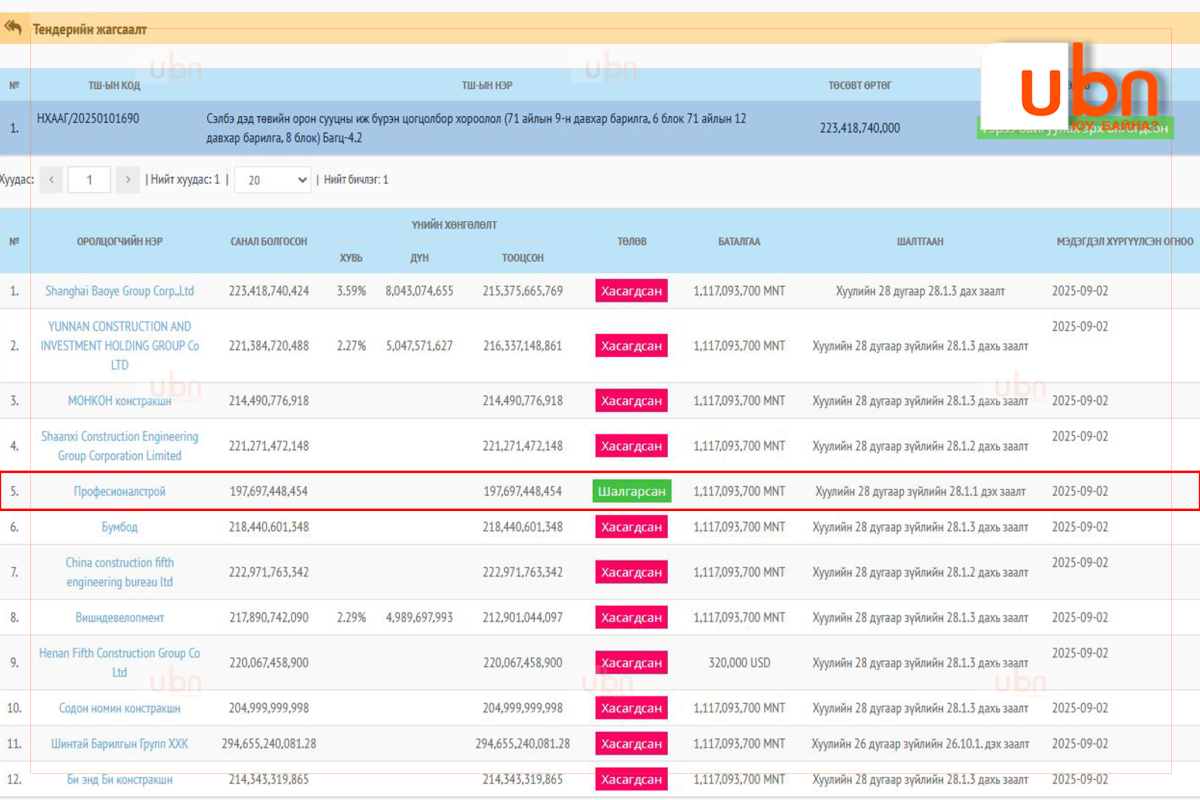Open the Професионалстрой participant link
Screen dimensions: 1200x800
[x=119, y=491]
